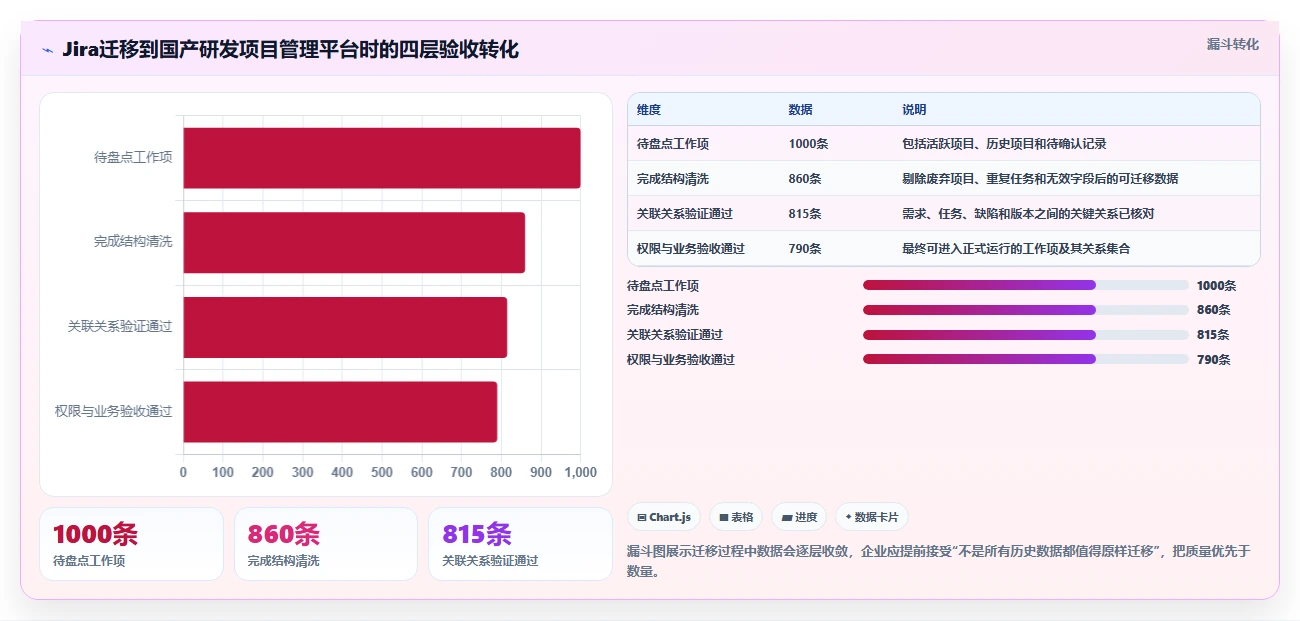Click the 待盘点工作项 bar in the chart

coord(382,158)
